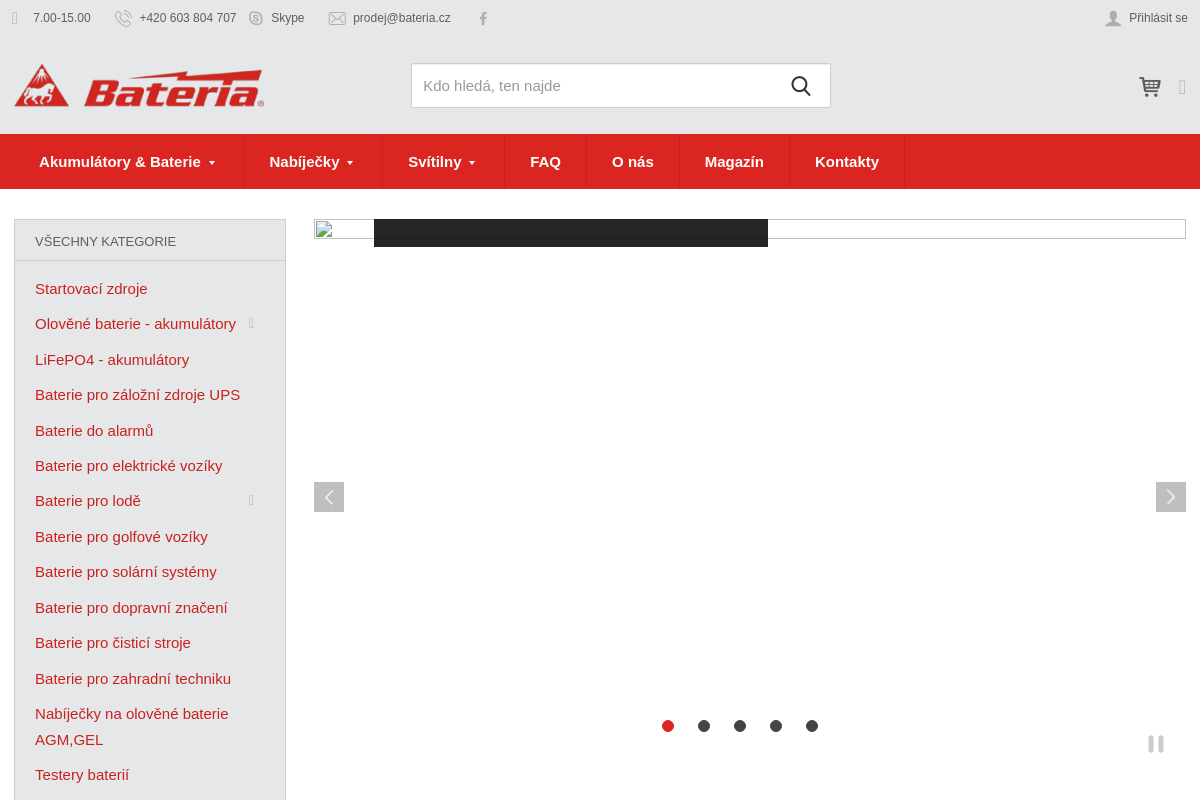Open the shopping cart icon
Image resolution: width=1200 pixels, height=800 pixels.
(x=1149, y=87)
